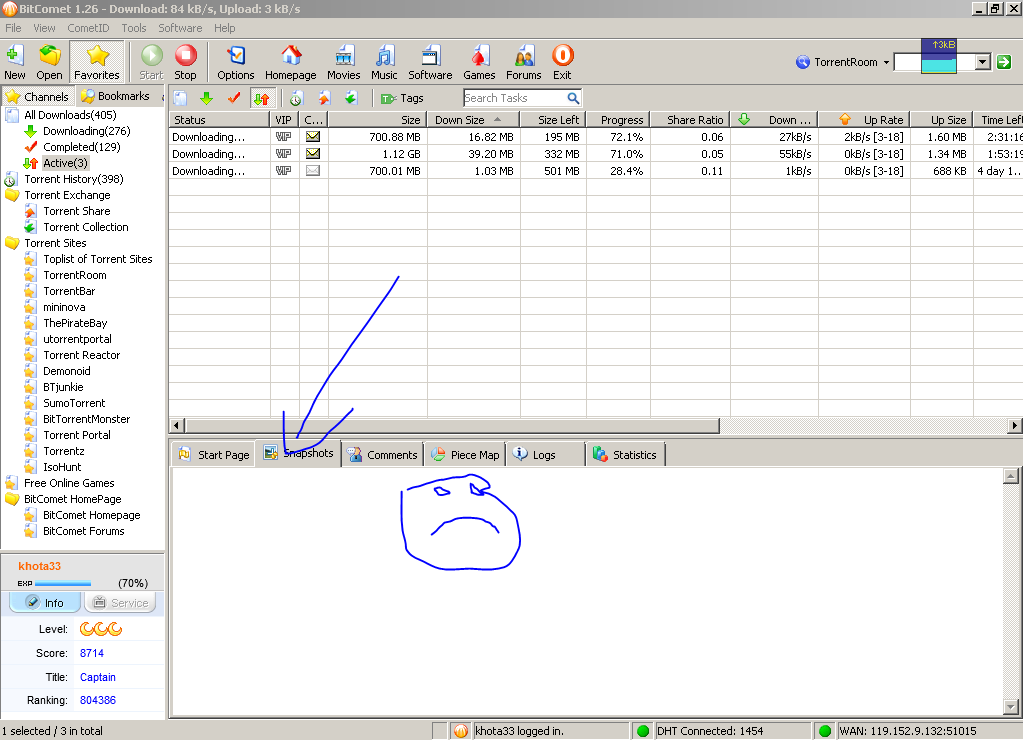Click the Search Tasks input field

[x=514, y=98]
